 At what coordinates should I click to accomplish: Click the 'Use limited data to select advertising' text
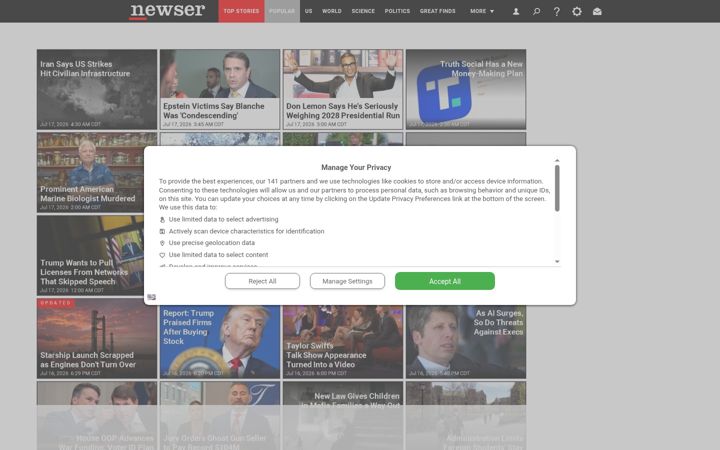[224, 219]
